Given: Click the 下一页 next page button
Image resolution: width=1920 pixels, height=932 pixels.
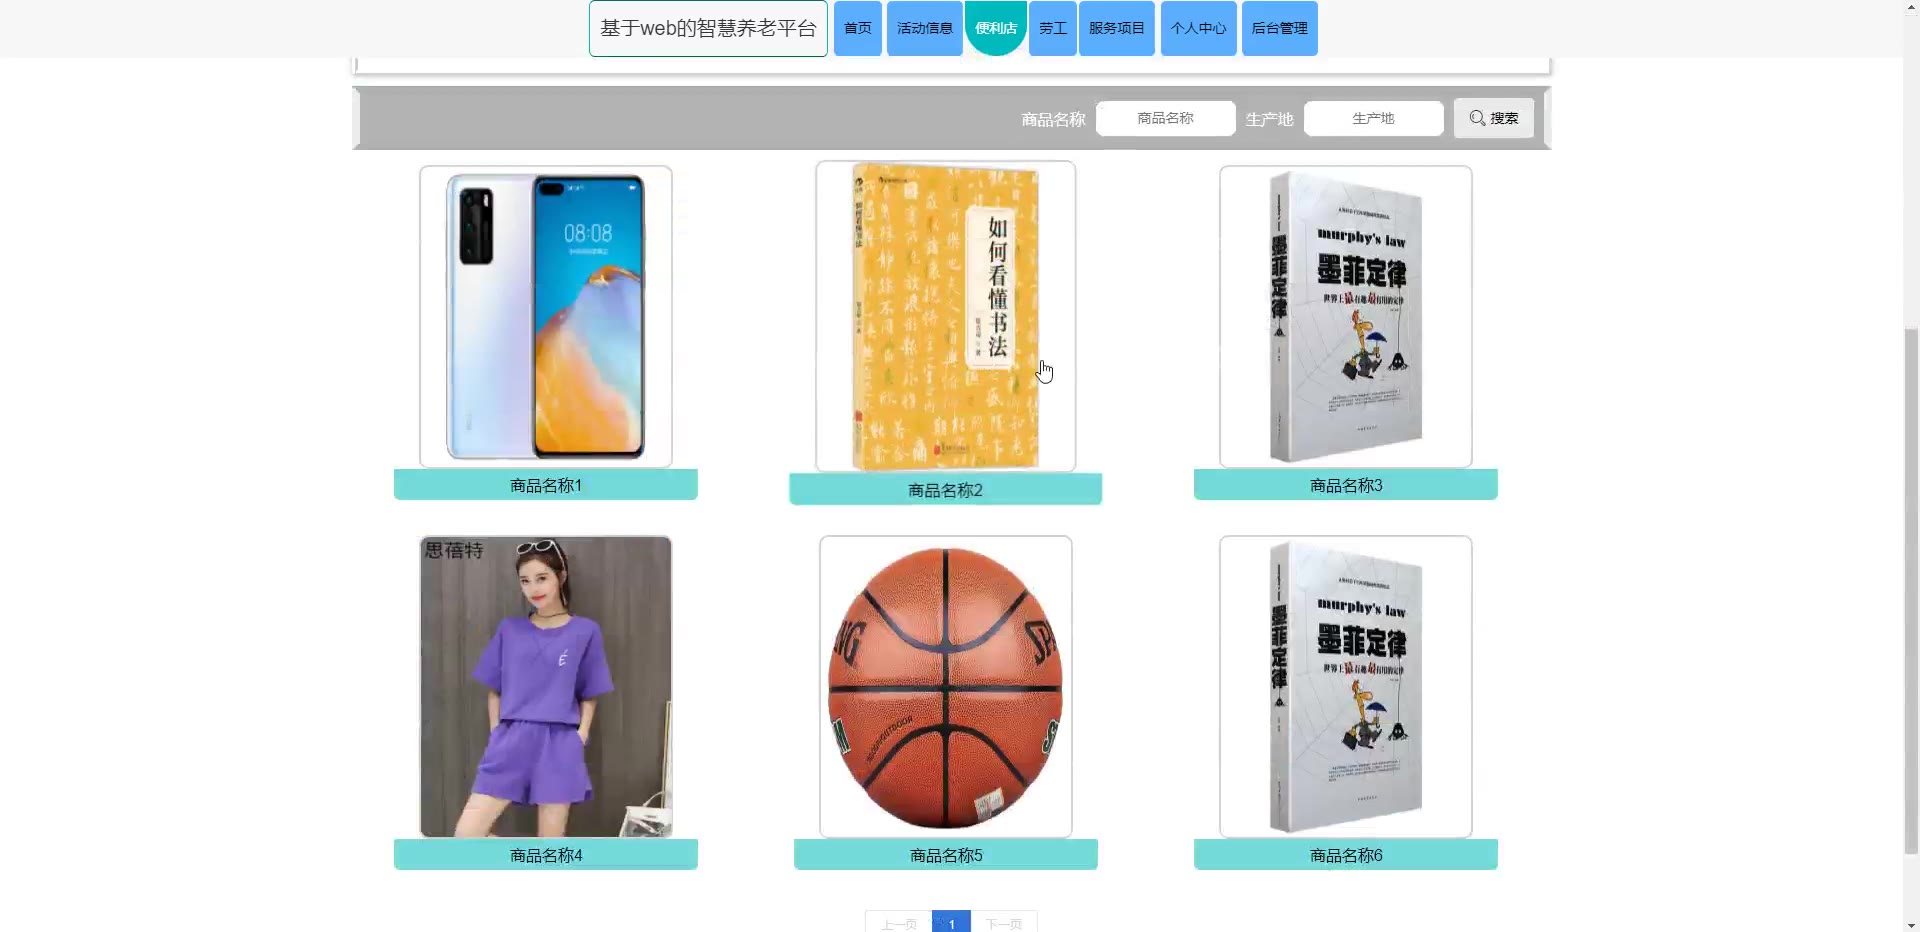Looking at the screenshot, I should tap(1004, 923).
